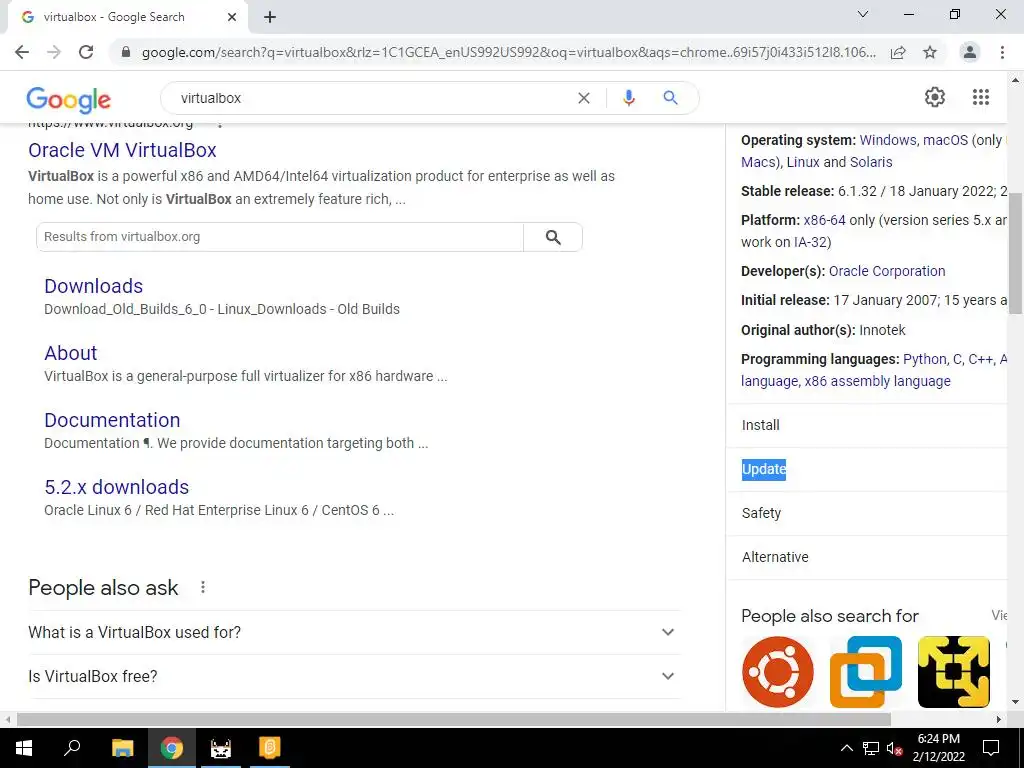The width and height of the screenshot is (1024, 768).
Task: Open People also ask options menu
Action: (x=202, y=588)
